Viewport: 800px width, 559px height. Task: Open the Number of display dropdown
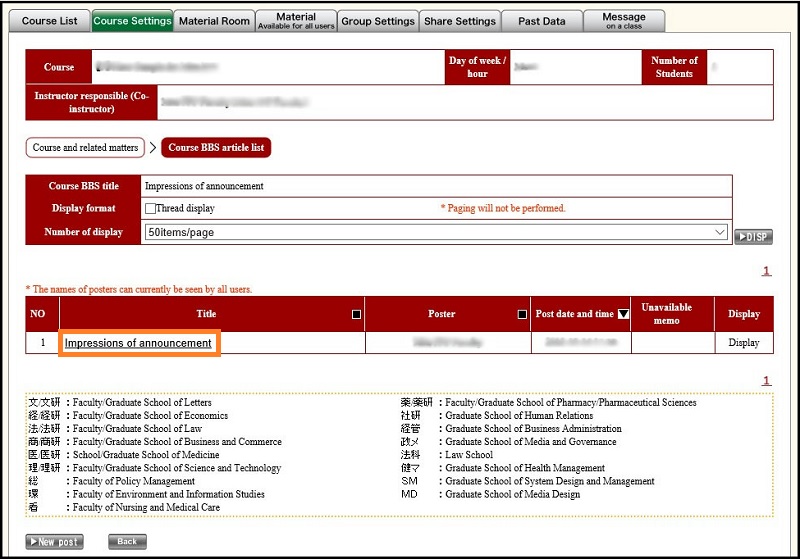tap(437, 232)
